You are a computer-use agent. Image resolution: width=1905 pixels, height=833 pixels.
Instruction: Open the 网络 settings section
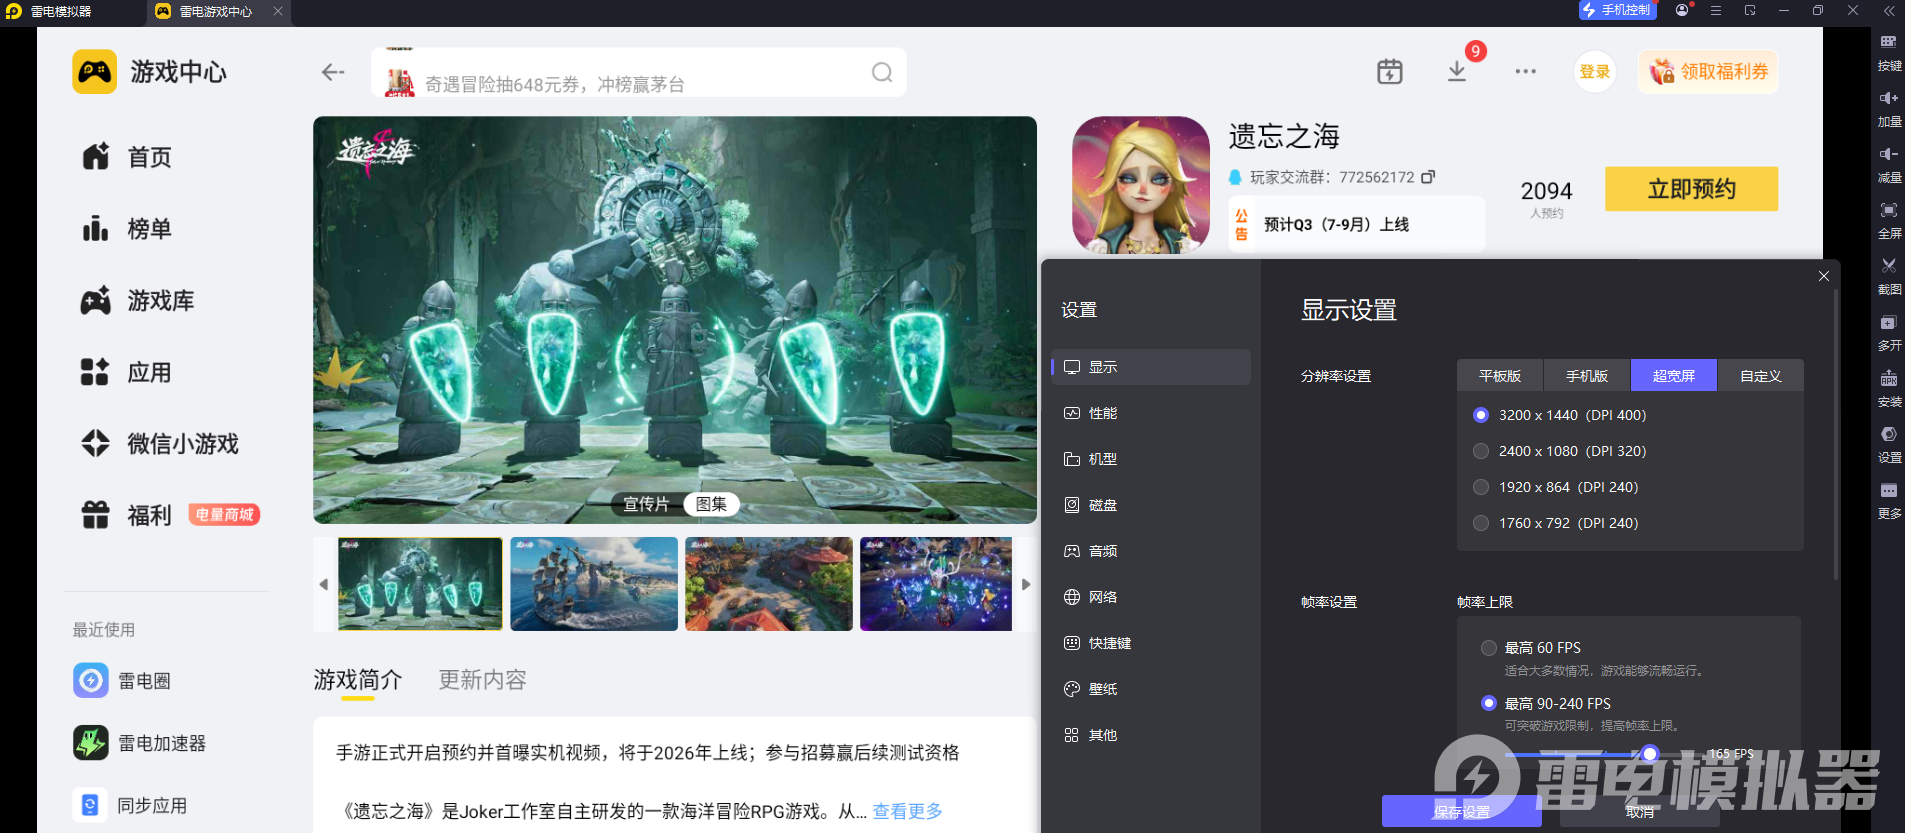point(1151,597)
